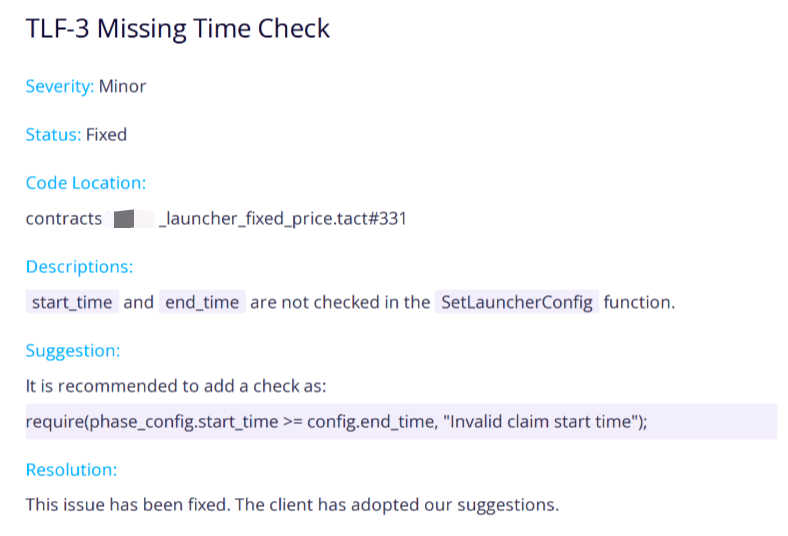Click the Status label

pos(53,134)
